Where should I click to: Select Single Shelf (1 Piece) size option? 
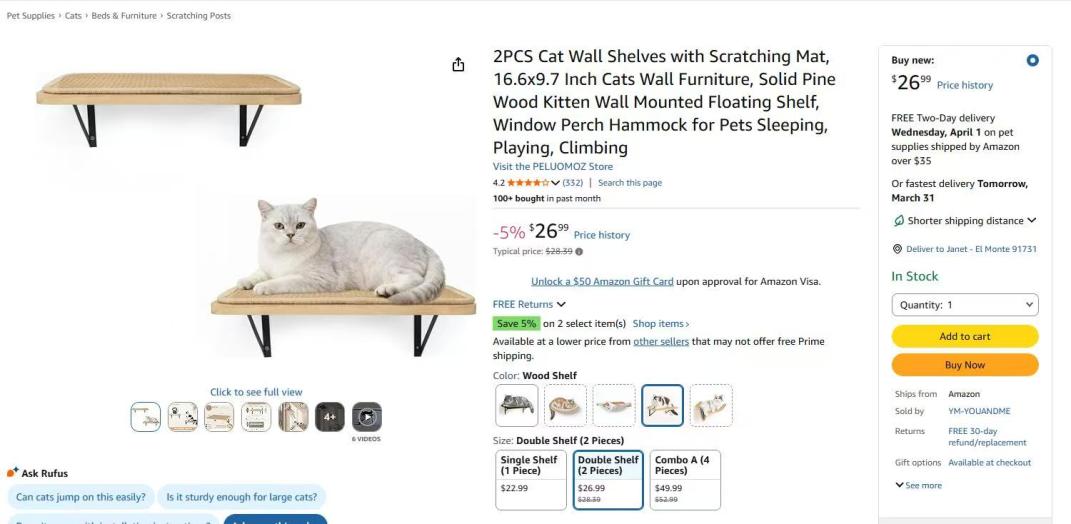point(531,479)
